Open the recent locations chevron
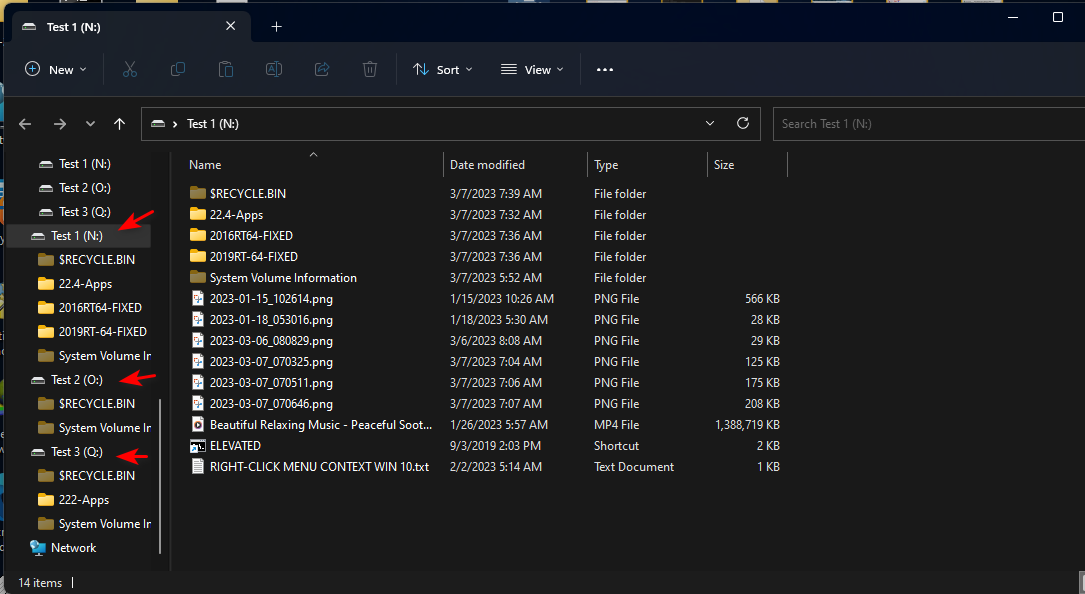1085x594 pixels. (90, 124)
